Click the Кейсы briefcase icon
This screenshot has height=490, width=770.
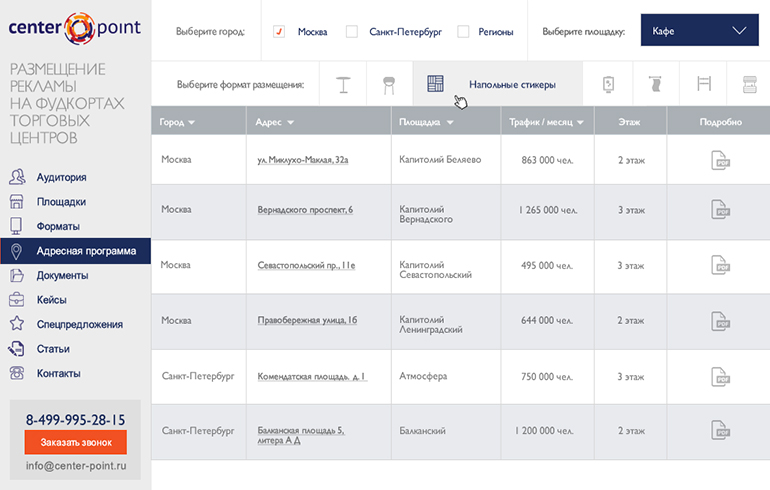pos(17,299)
